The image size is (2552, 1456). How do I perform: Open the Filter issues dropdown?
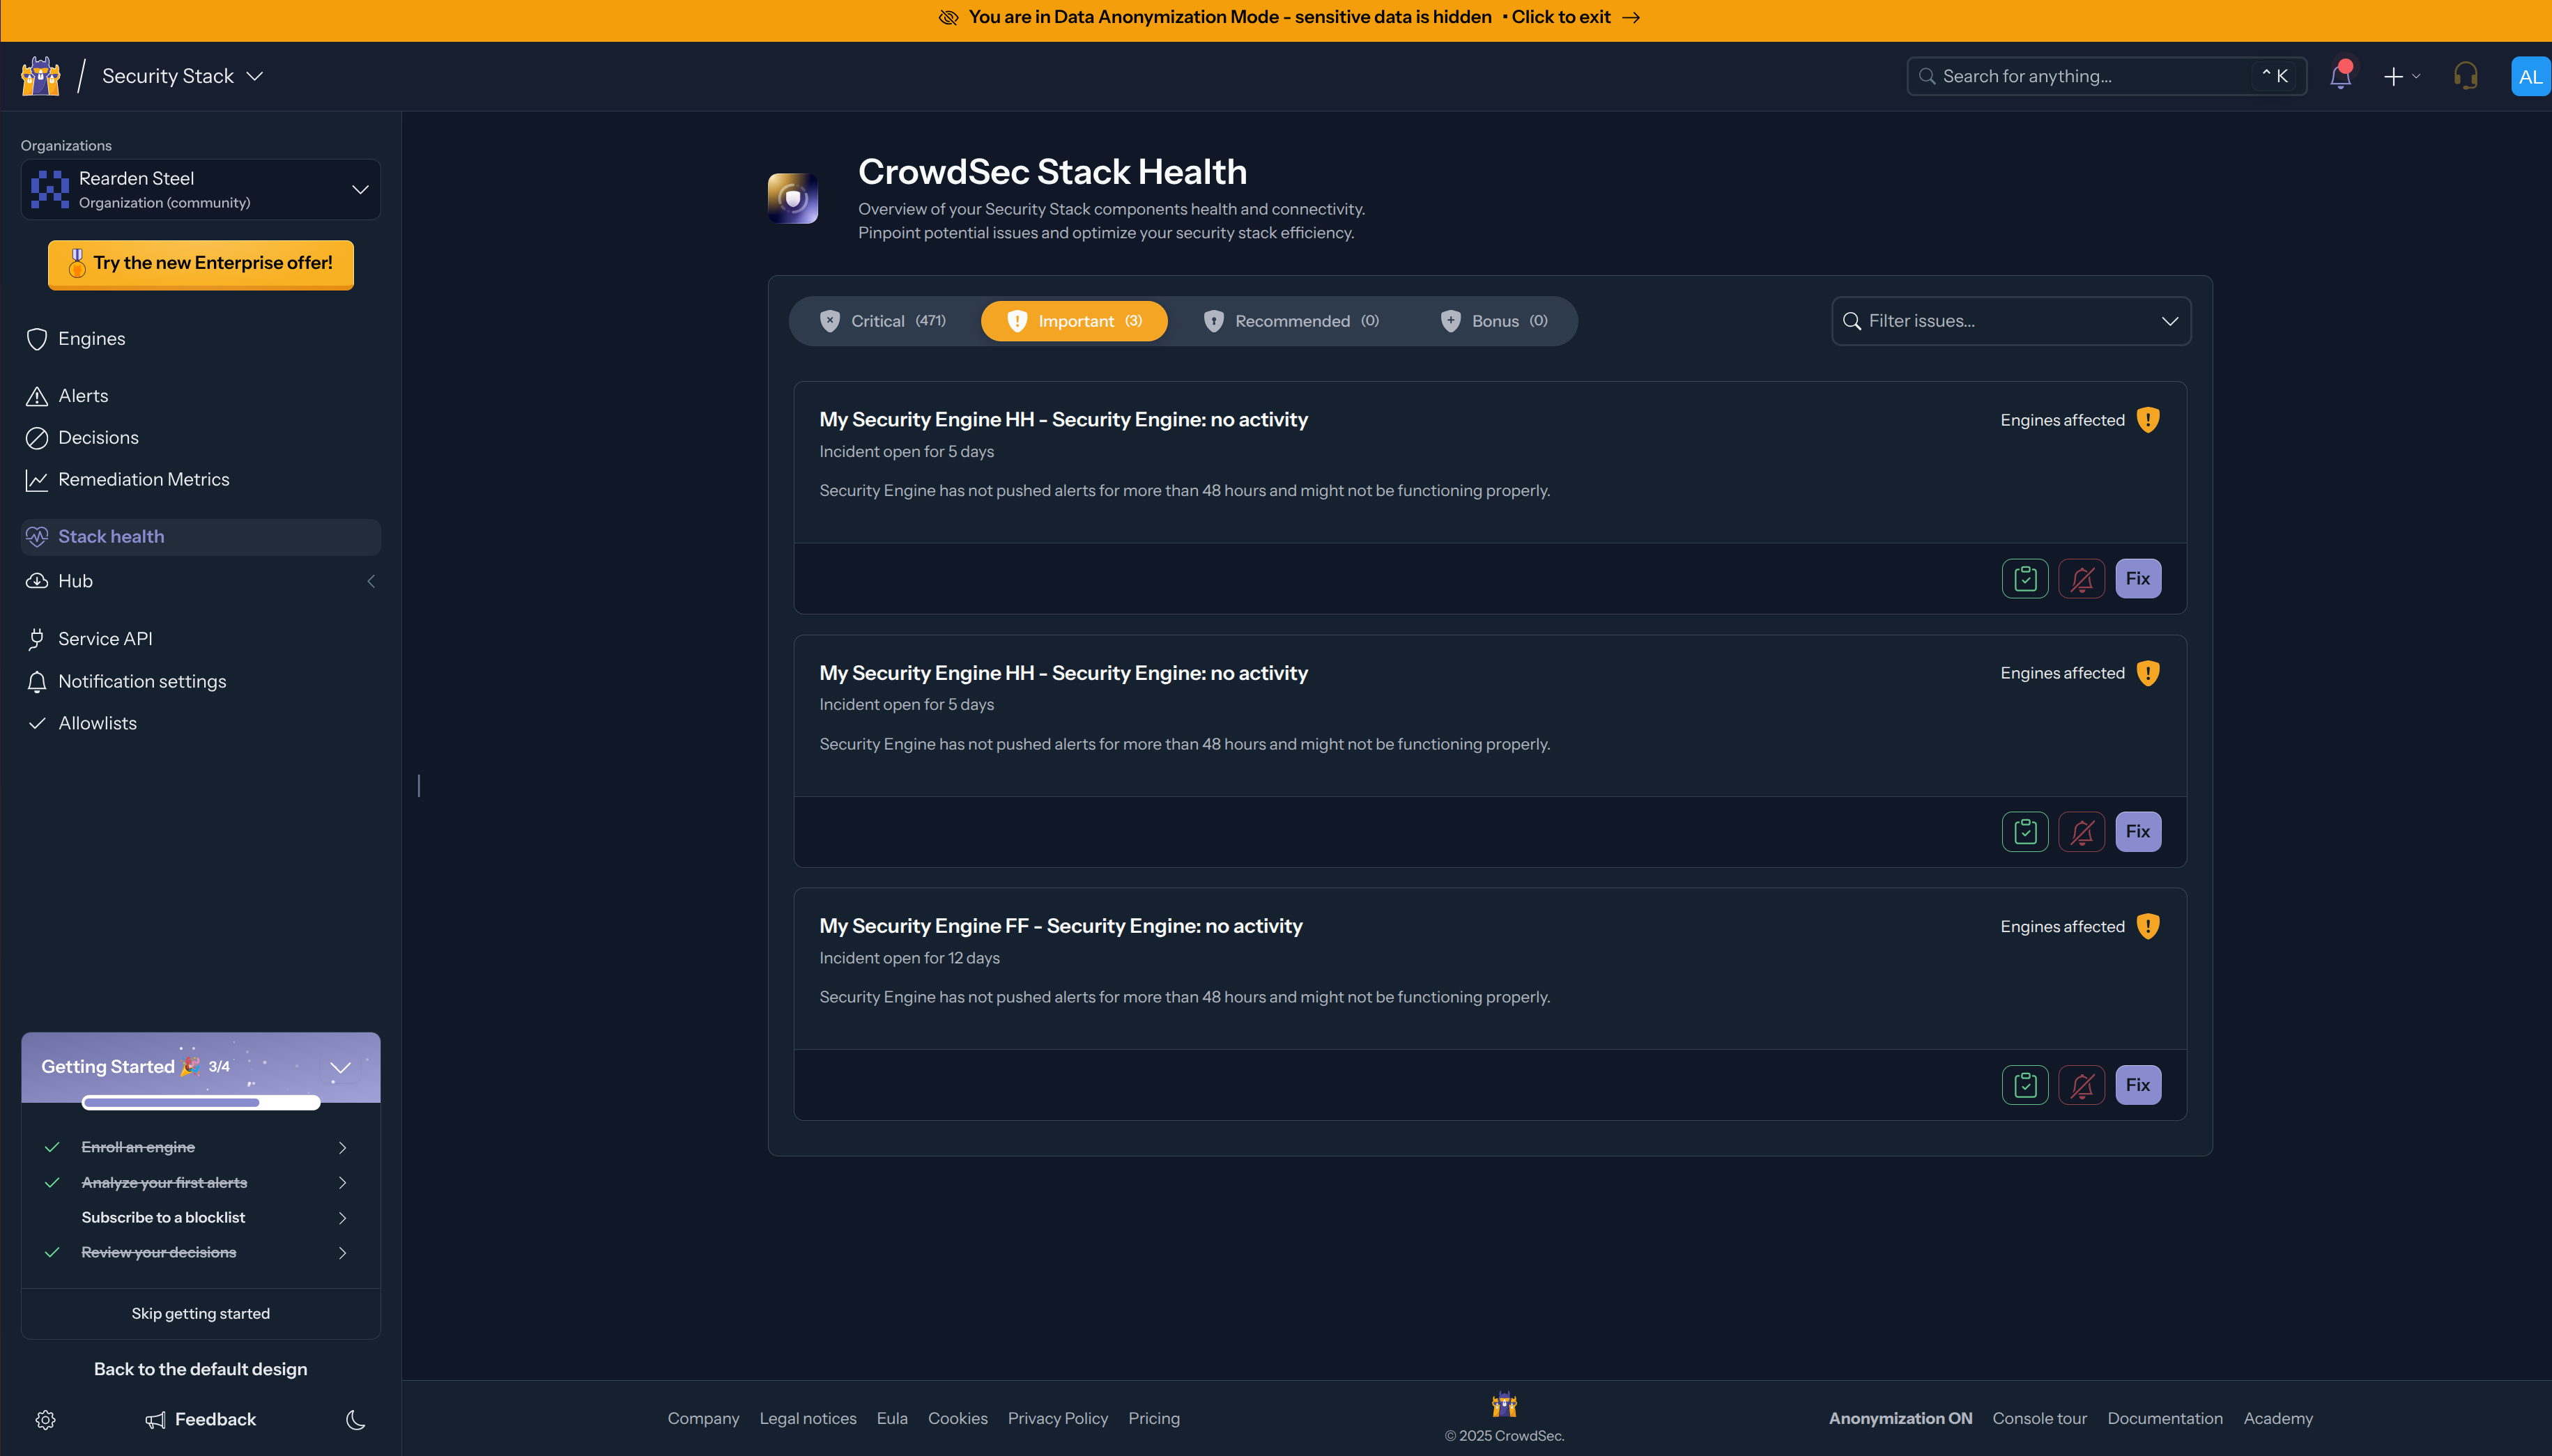[x=2010, y=320]
